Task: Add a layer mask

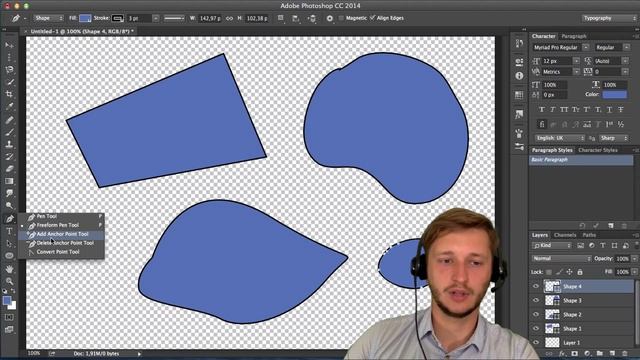Action: pos(575,353)
